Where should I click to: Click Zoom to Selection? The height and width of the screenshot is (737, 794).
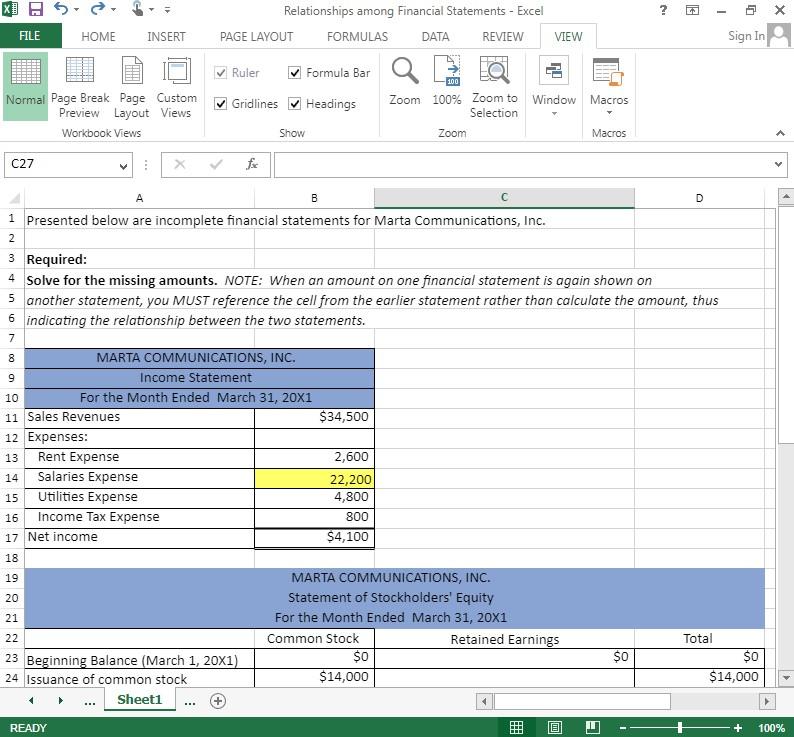coord(494,87)
